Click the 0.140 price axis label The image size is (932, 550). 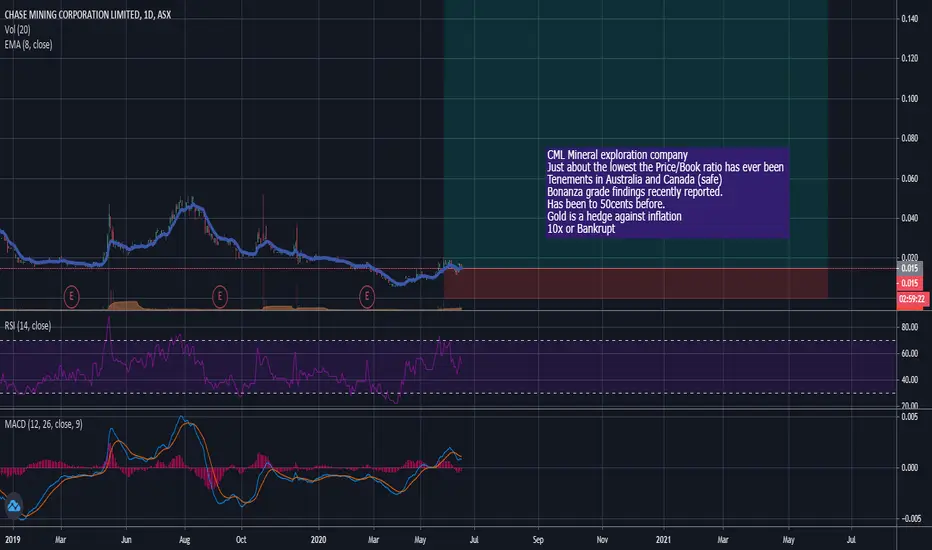pos(909,18)
